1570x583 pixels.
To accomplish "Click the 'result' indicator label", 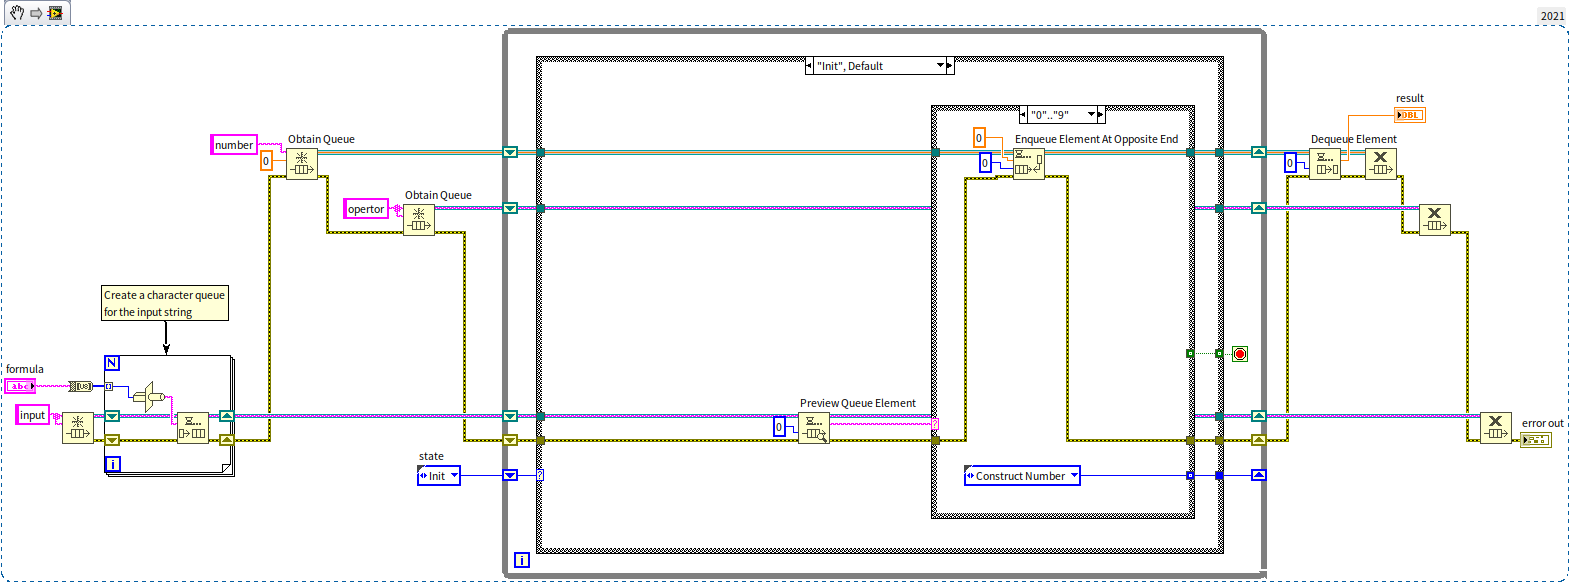I will pos(1410,98).
